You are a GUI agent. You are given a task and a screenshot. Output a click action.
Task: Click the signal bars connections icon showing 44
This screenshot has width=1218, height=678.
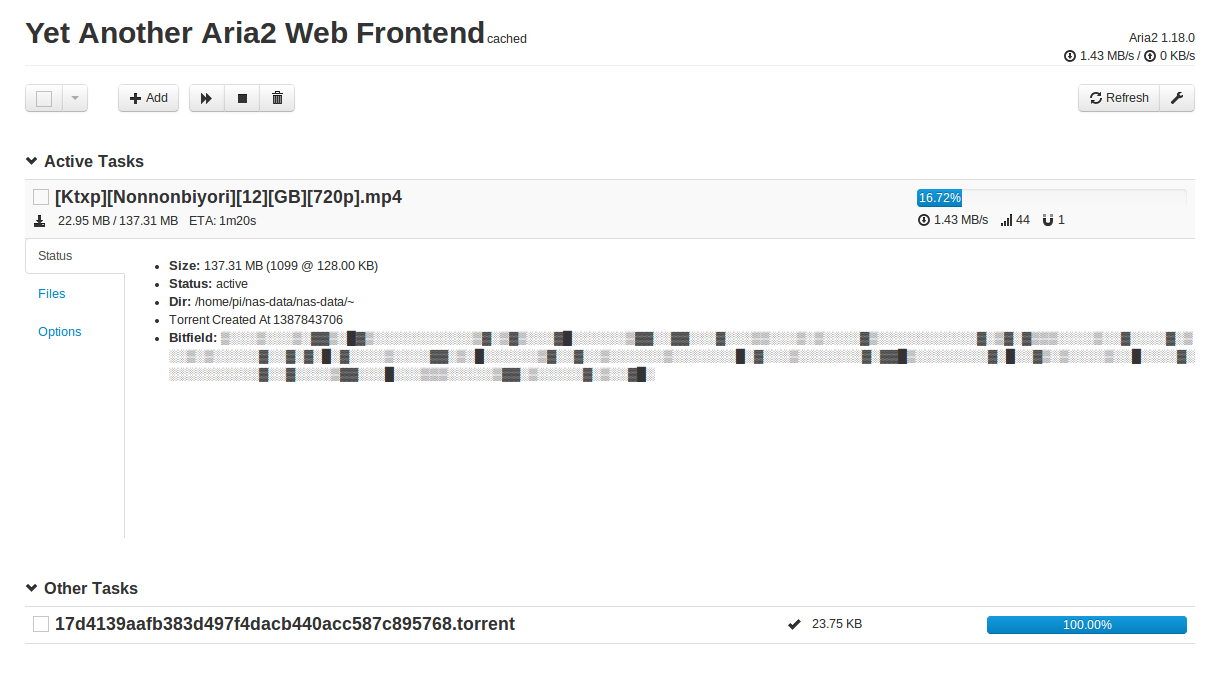(1006, 220)
